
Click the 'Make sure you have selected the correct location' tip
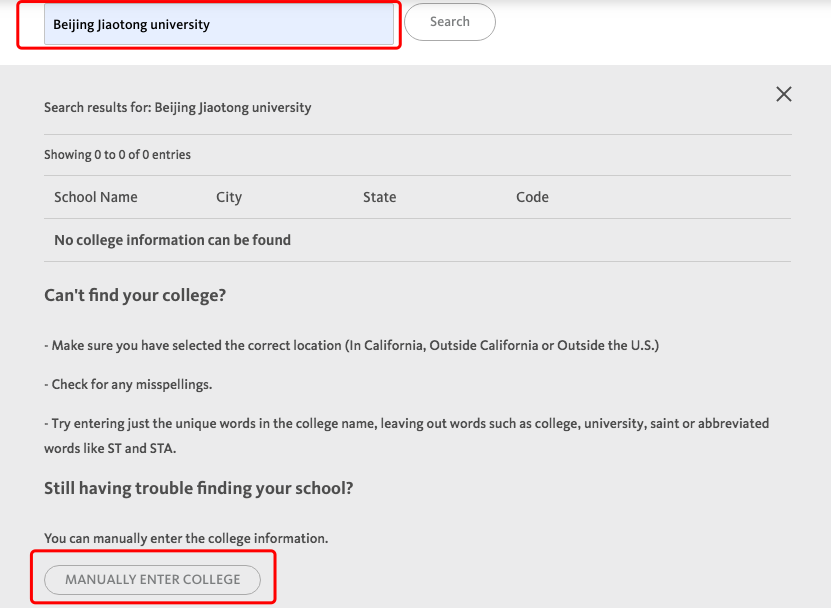point(351,346)
